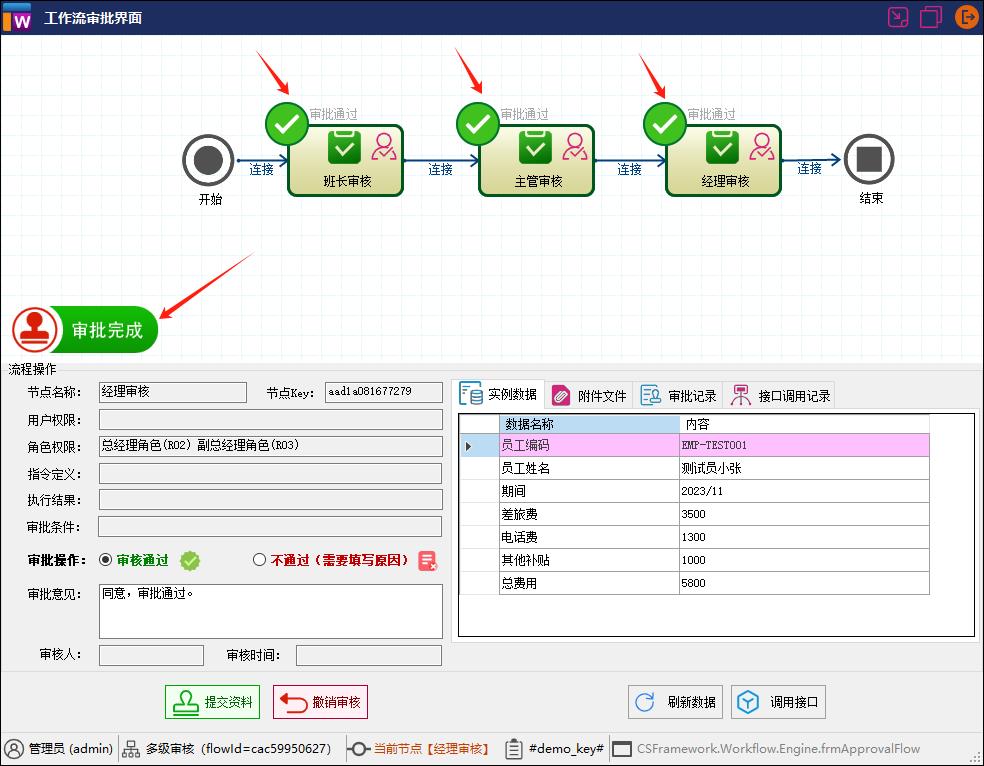
Task: Click inside the 审批意见 comment box
Action: 268,609
